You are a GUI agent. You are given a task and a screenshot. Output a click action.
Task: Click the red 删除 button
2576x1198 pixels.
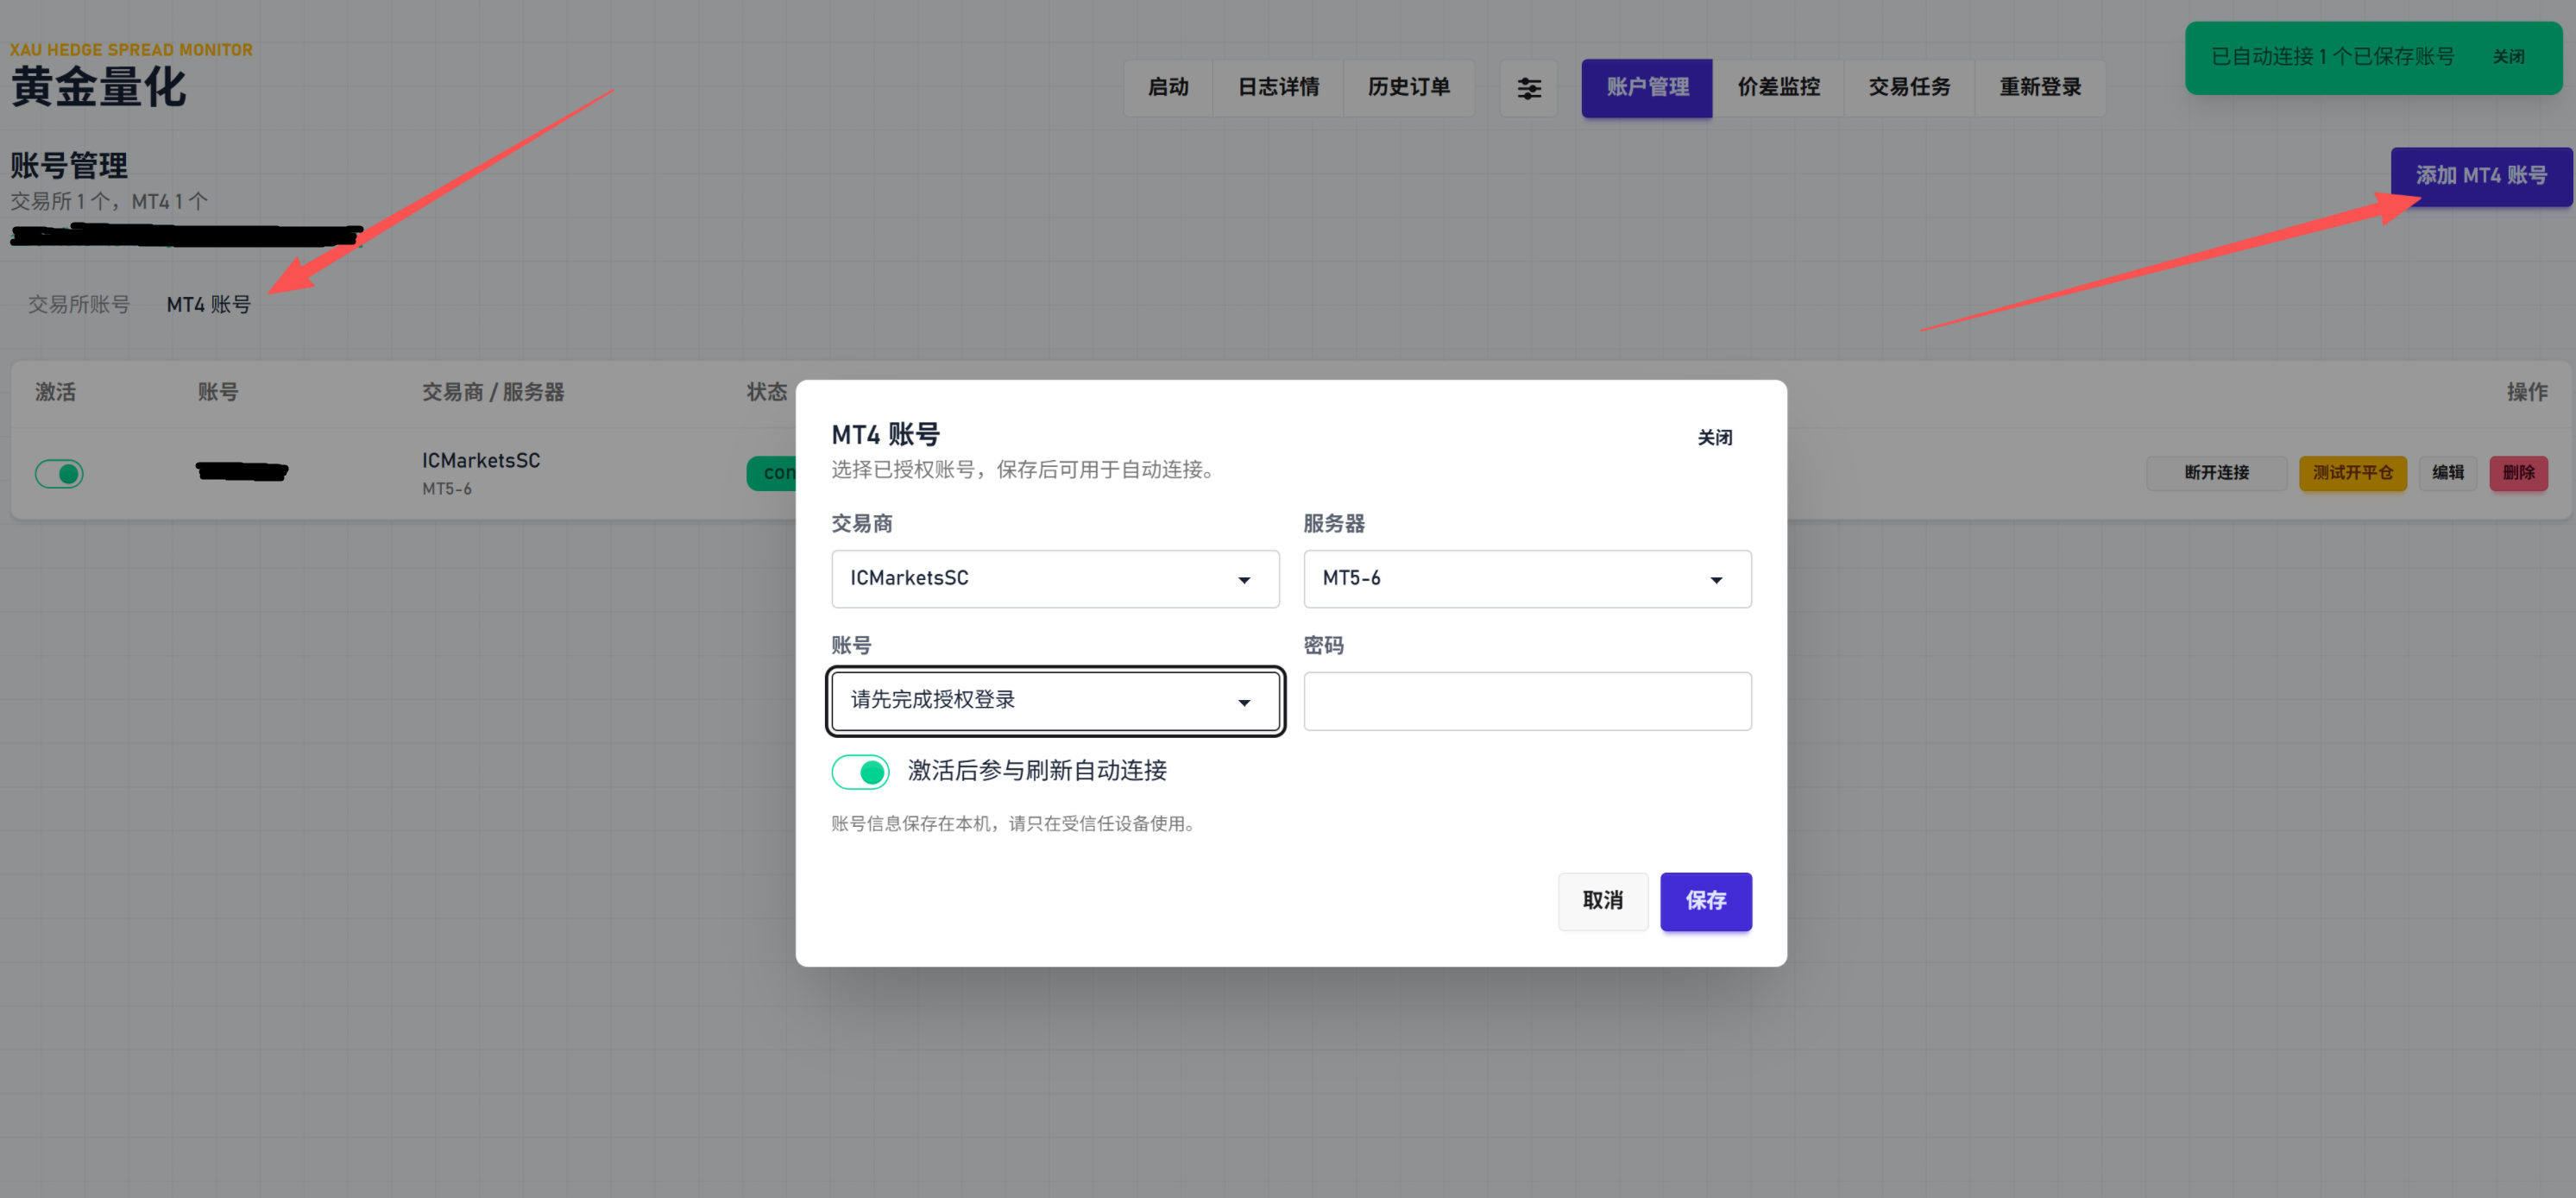coord(2517,472)
